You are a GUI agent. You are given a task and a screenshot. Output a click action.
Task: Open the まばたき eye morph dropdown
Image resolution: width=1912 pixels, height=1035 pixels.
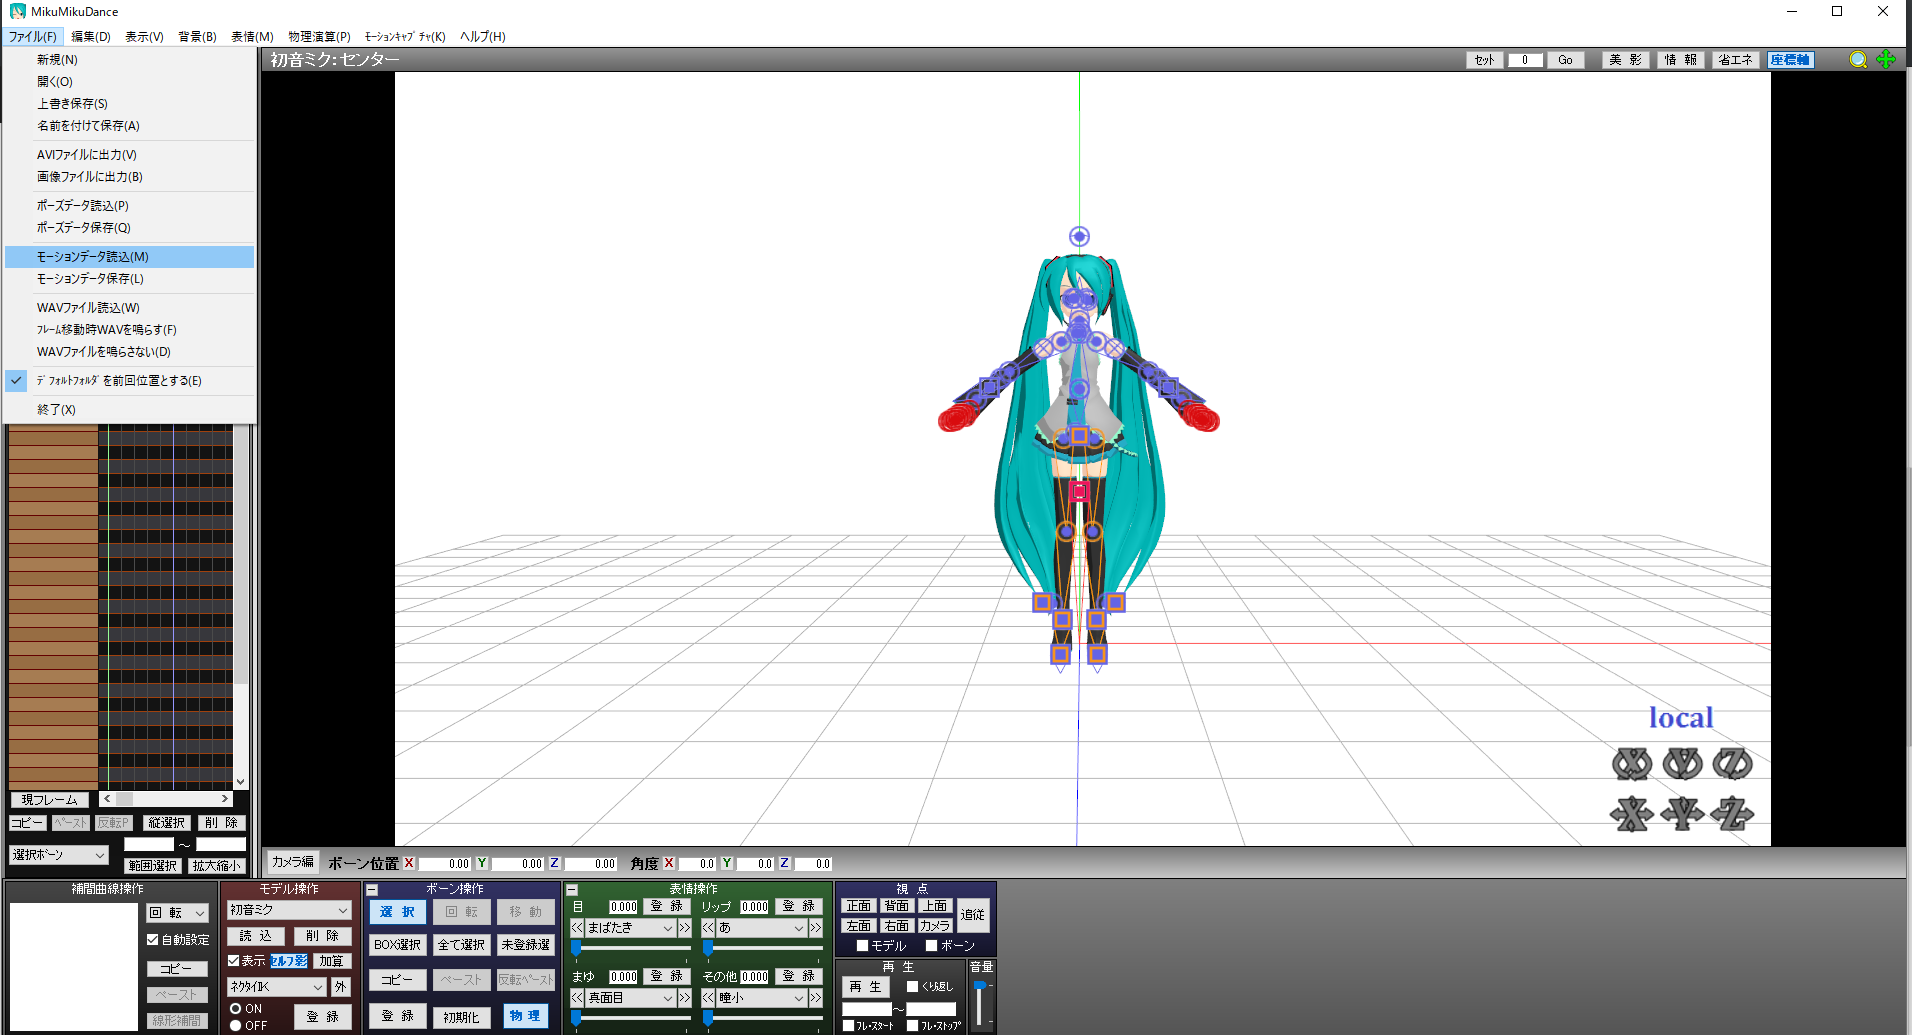[630, 928]
